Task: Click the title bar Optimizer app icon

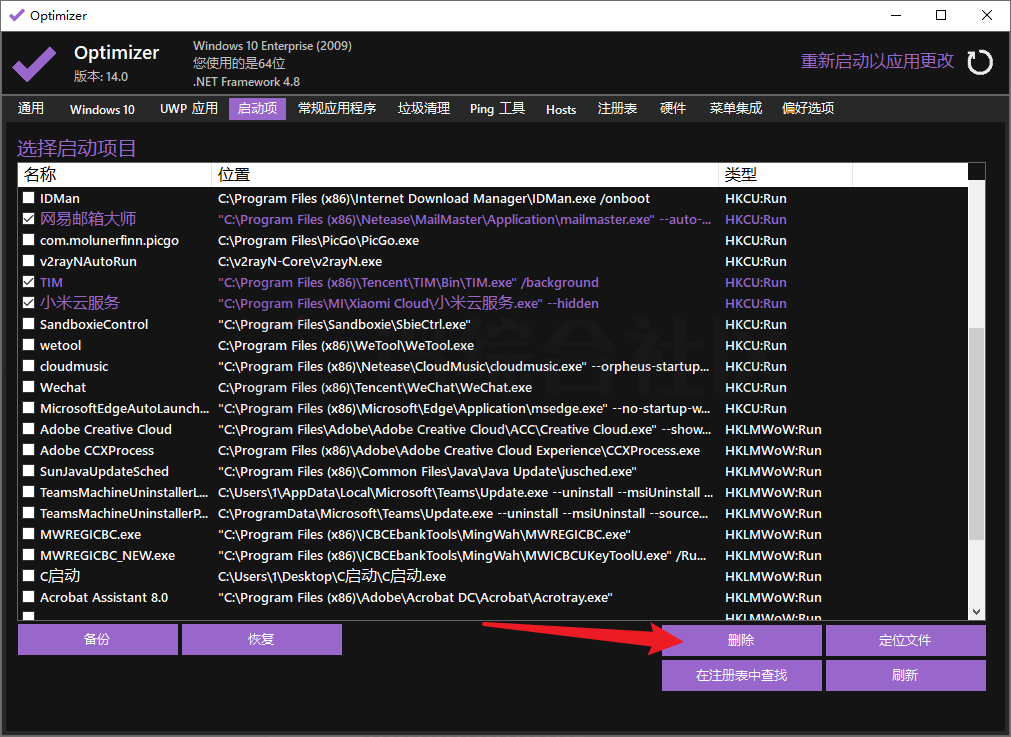Action: click(x=16, y=15)
